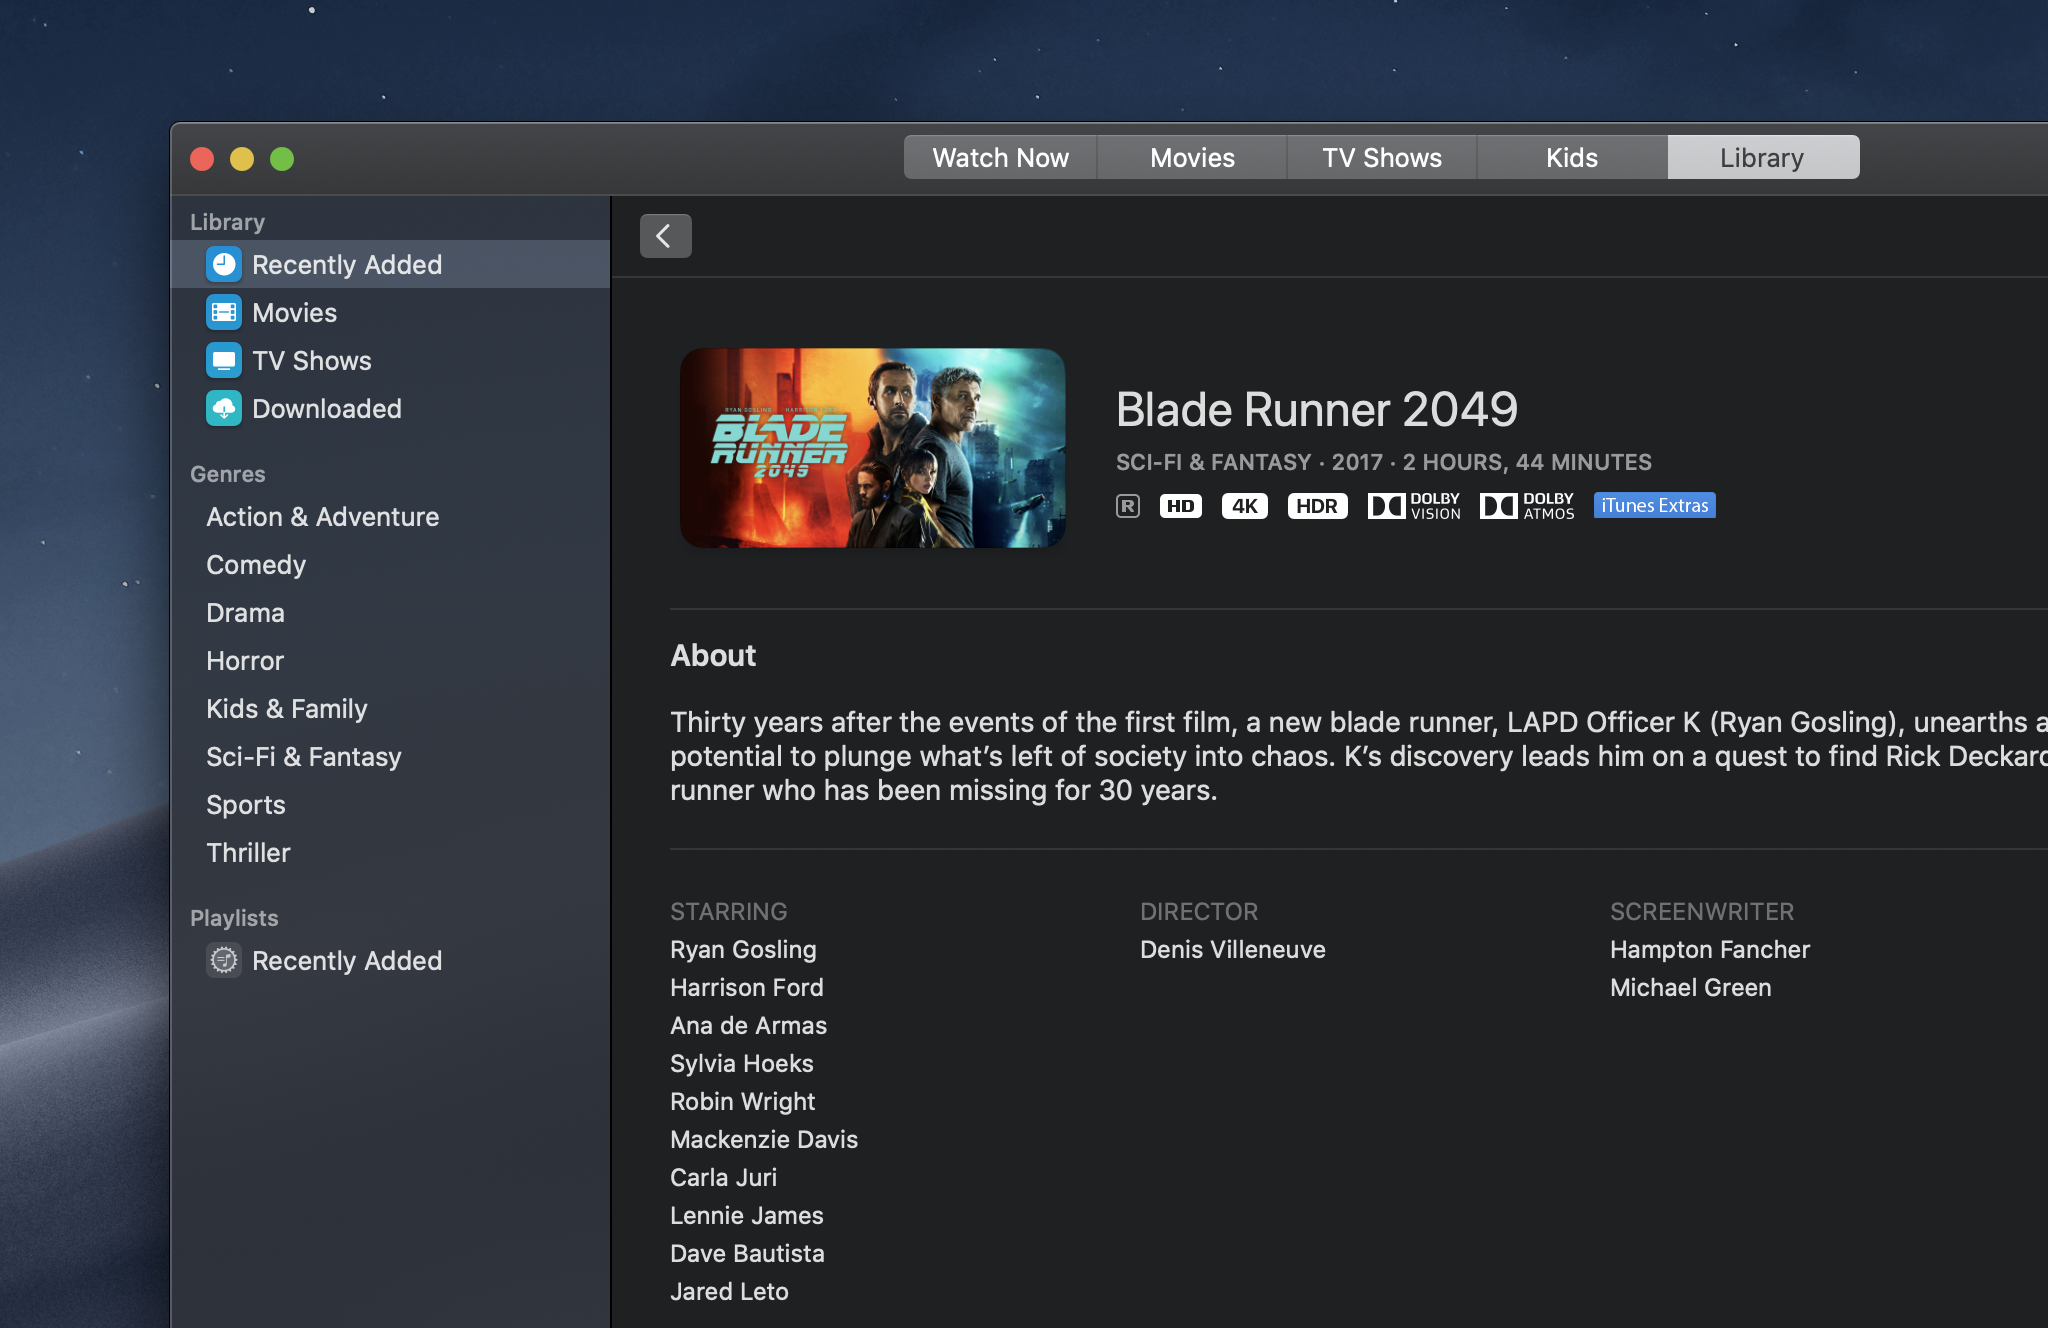This screenshot has height=1328, width=2048.
Task: Click the Recently Added clock icon
Action: click(x=224, y=264)
